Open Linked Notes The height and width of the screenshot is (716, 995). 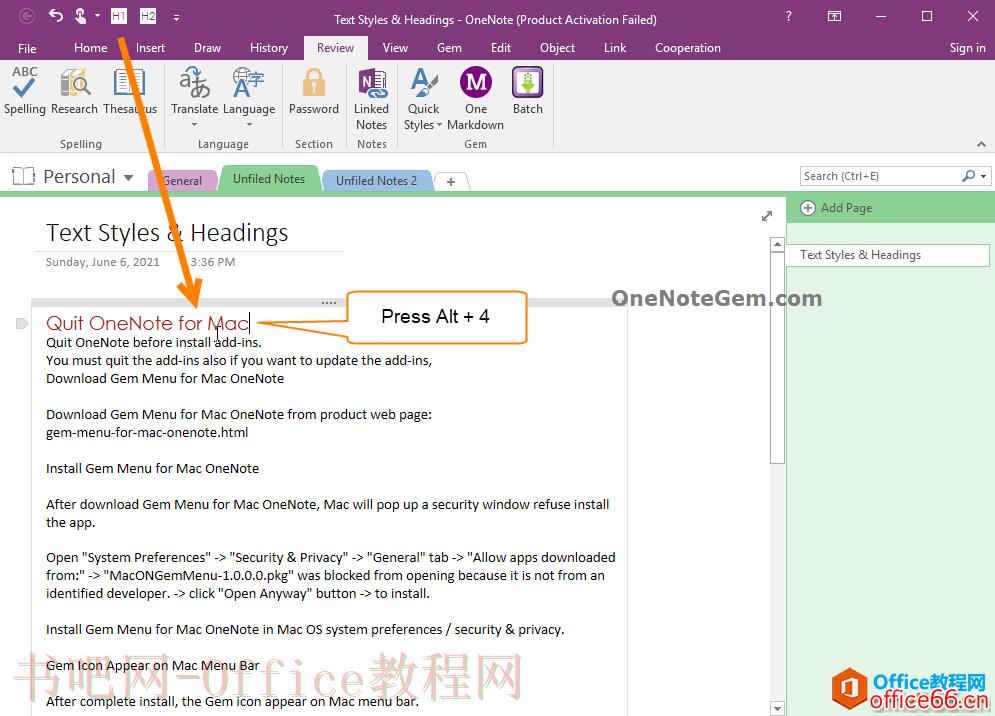coord(372,98)
